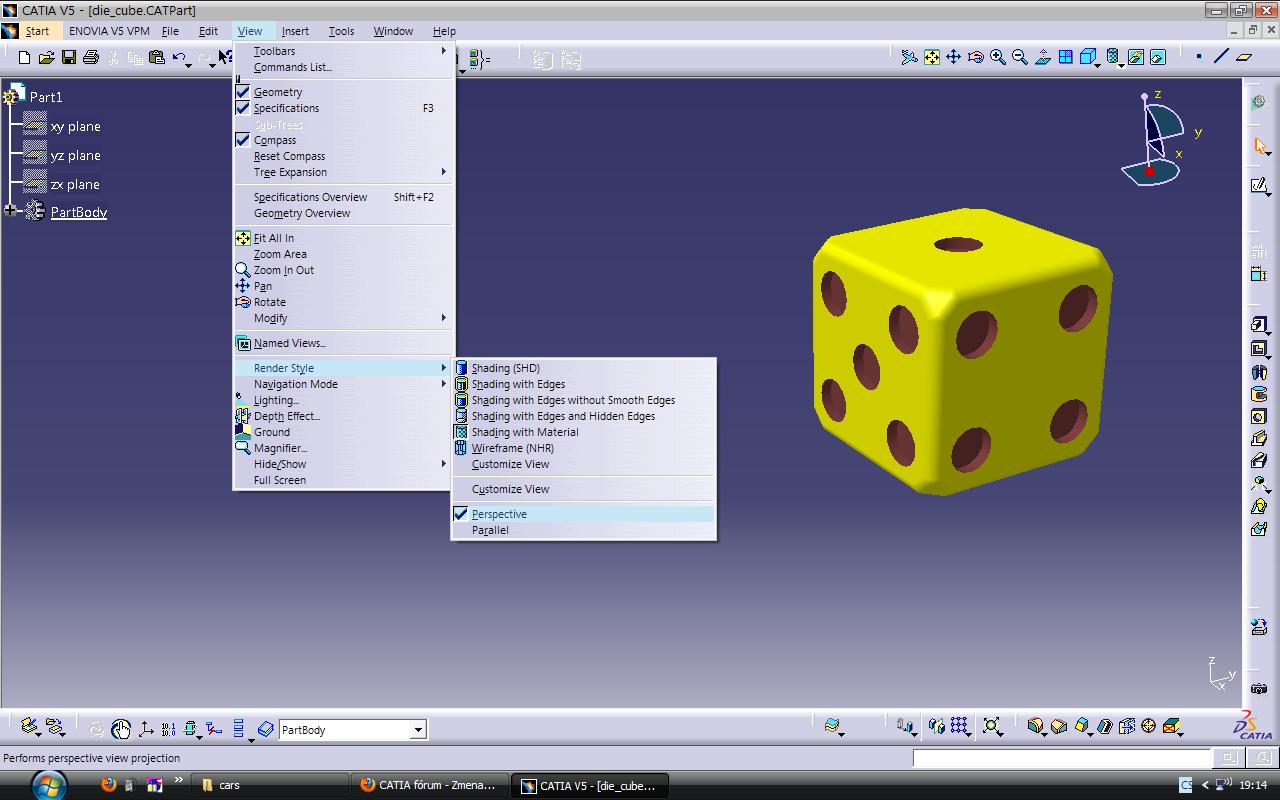Switch to CATIA fórum Firefox taskbar window
The width and height of the screenshot is (1280, 800).
pos(428,785)
